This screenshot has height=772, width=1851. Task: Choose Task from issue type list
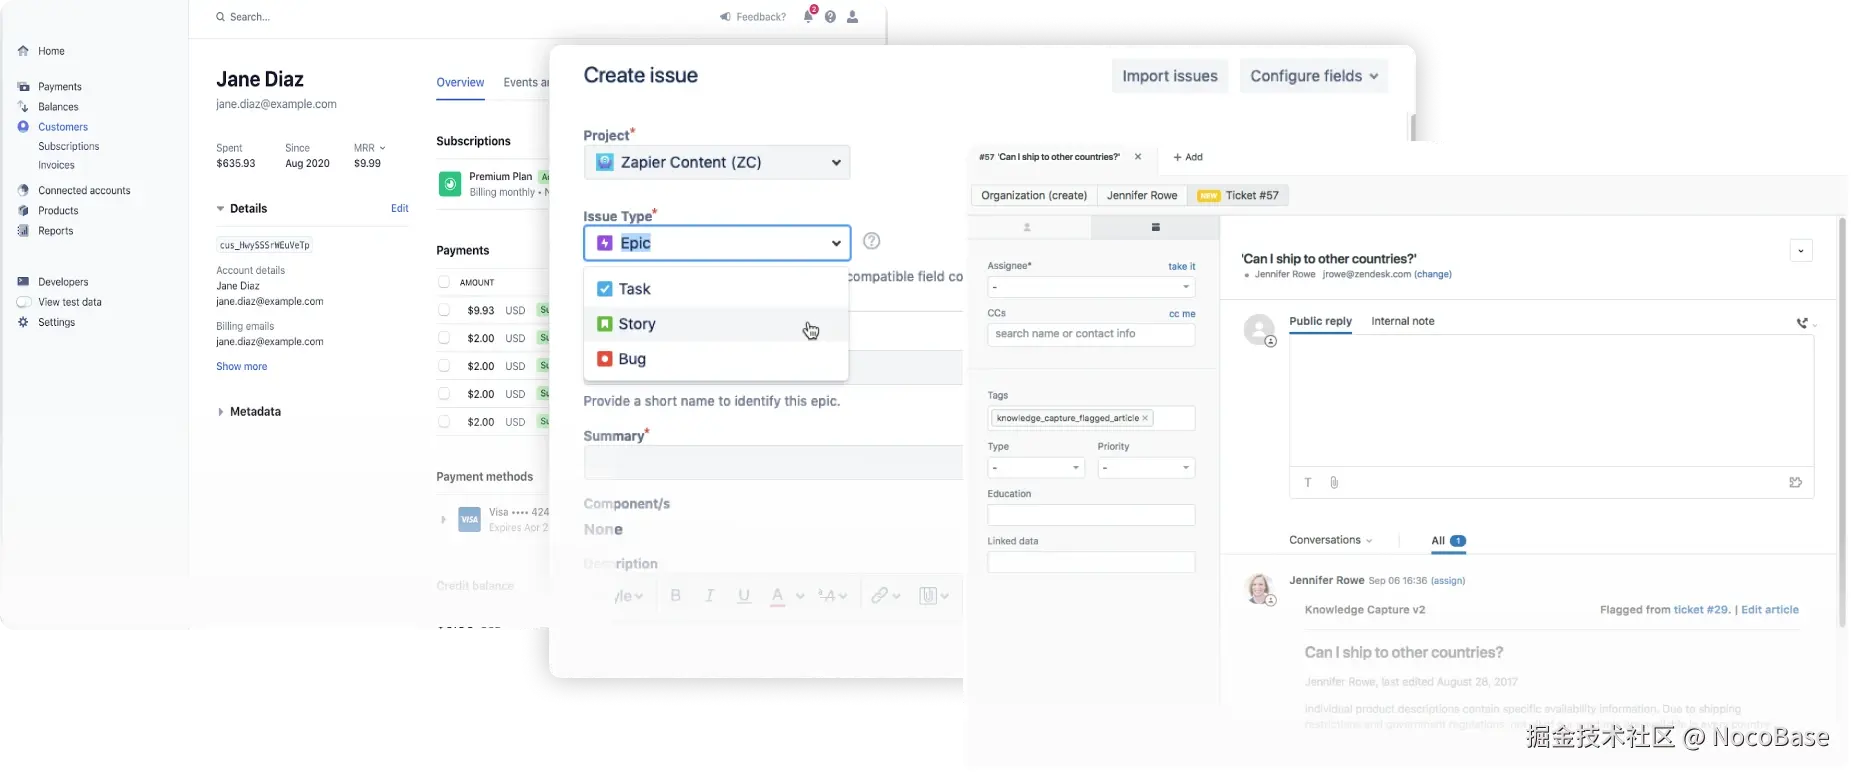(x=716, y=289)
